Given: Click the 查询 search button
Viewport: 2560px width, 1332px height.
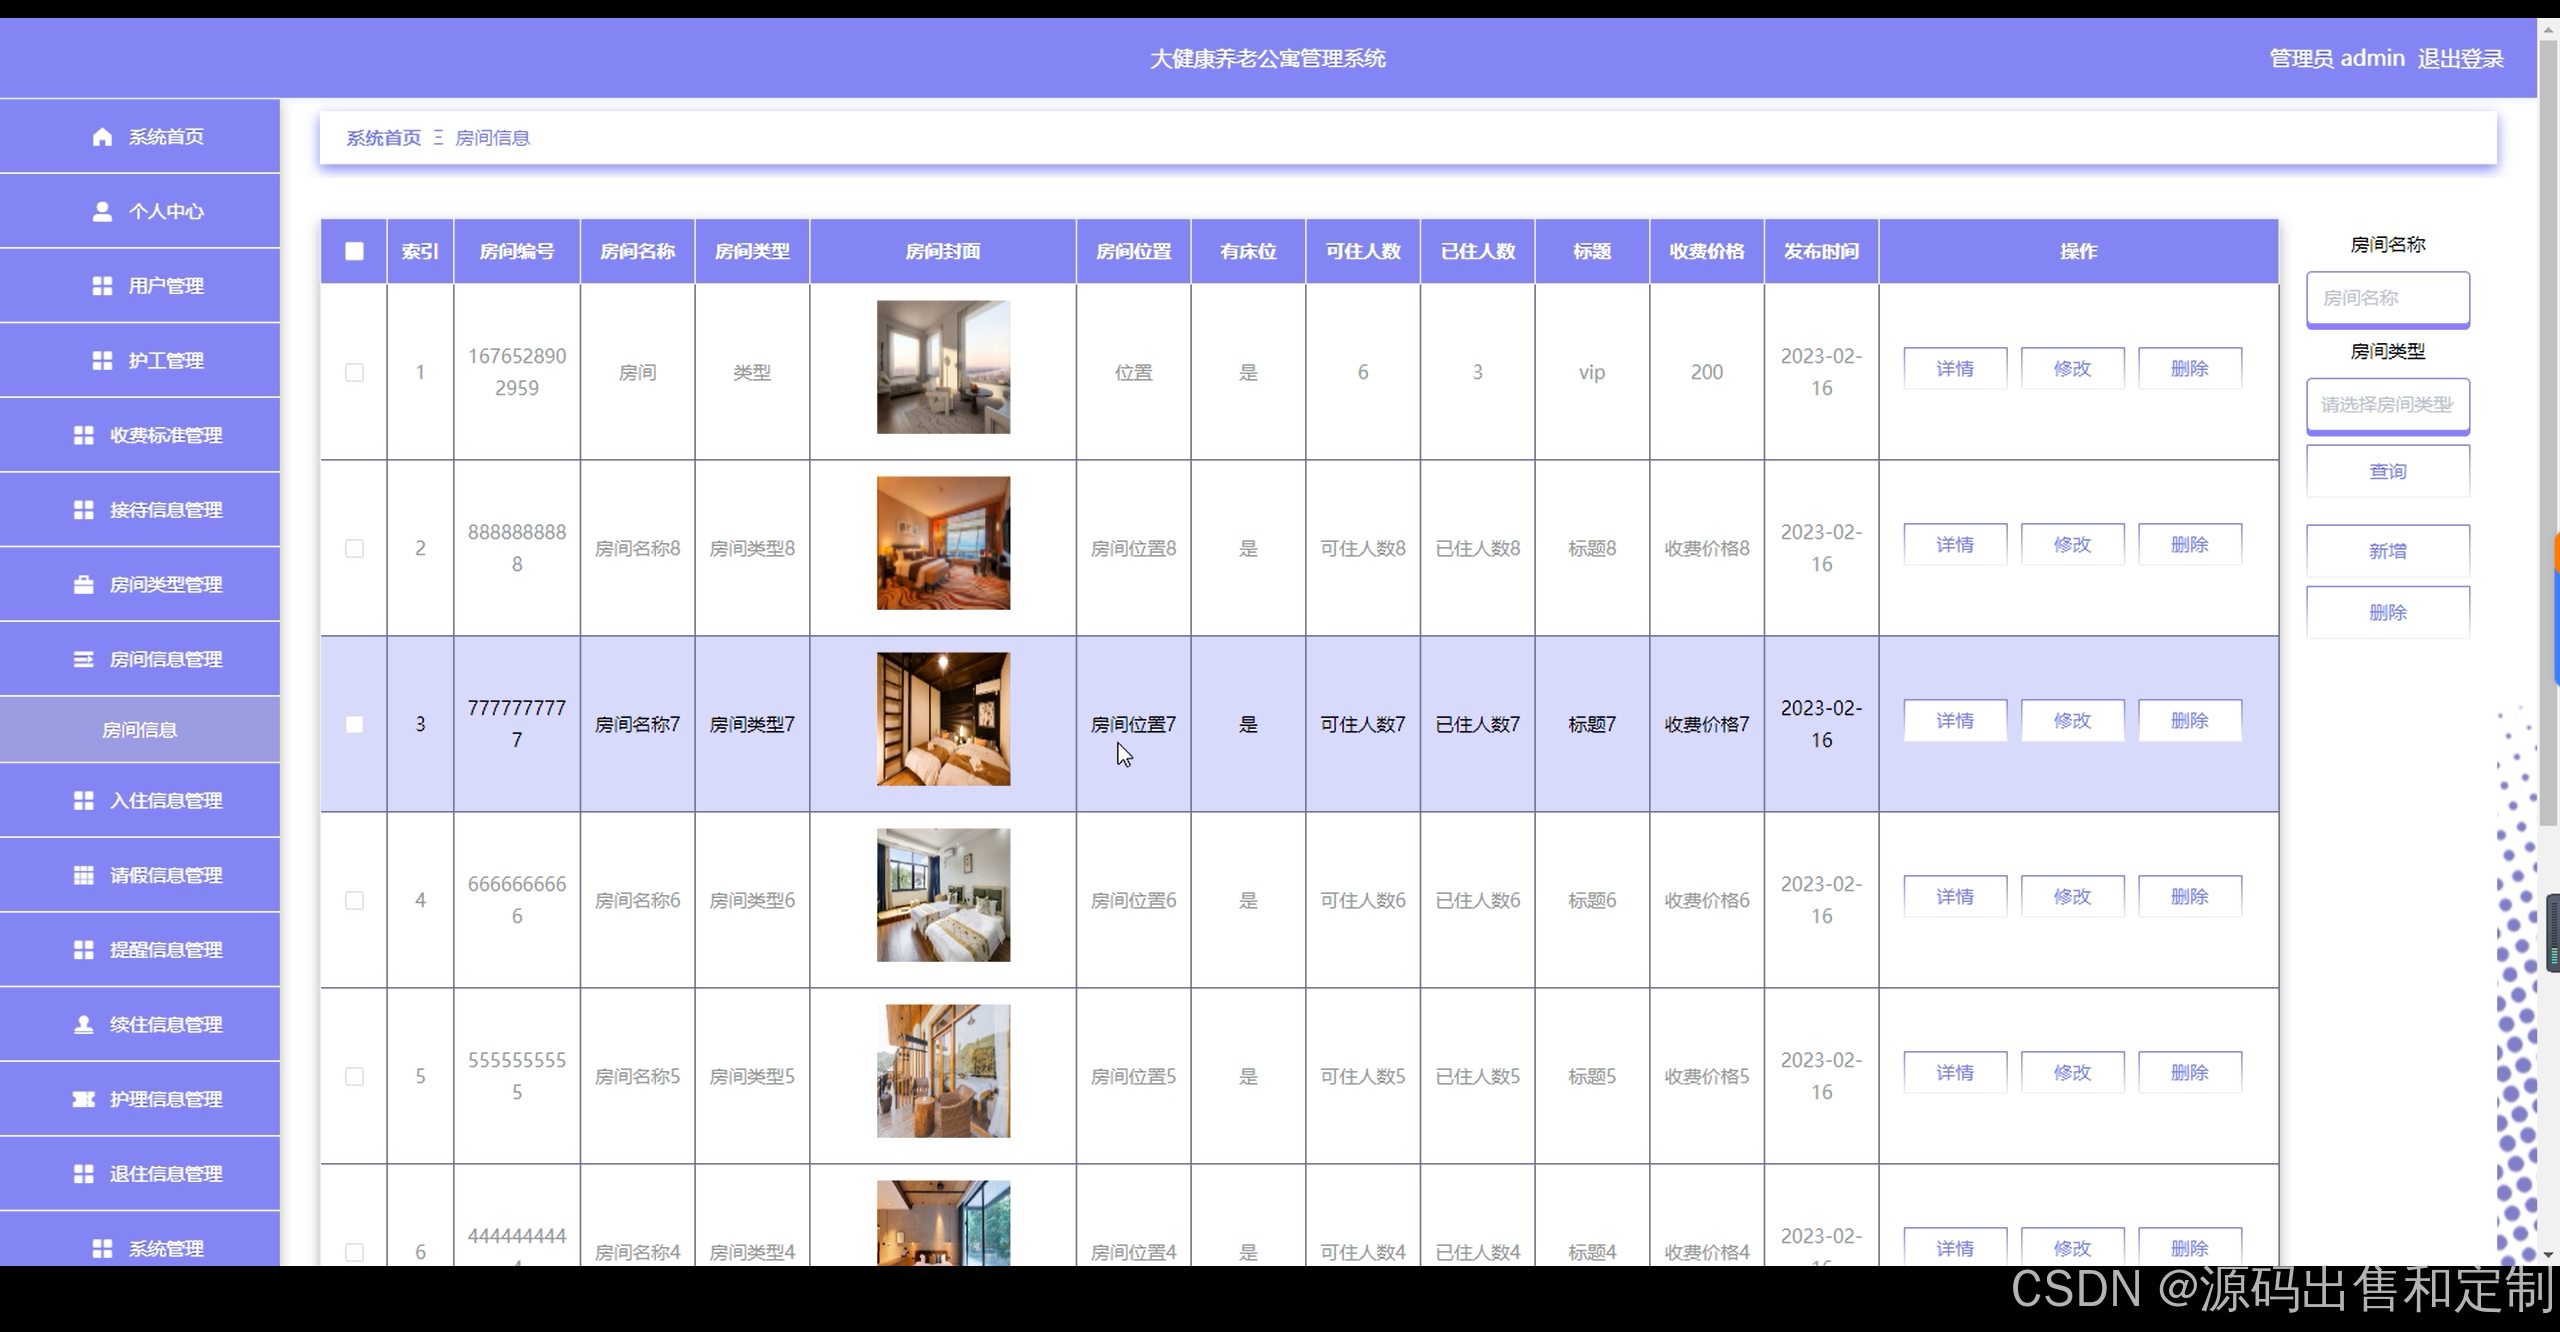Looking at the screenshot, I should pyautogui.click(x=2387, y=471).
